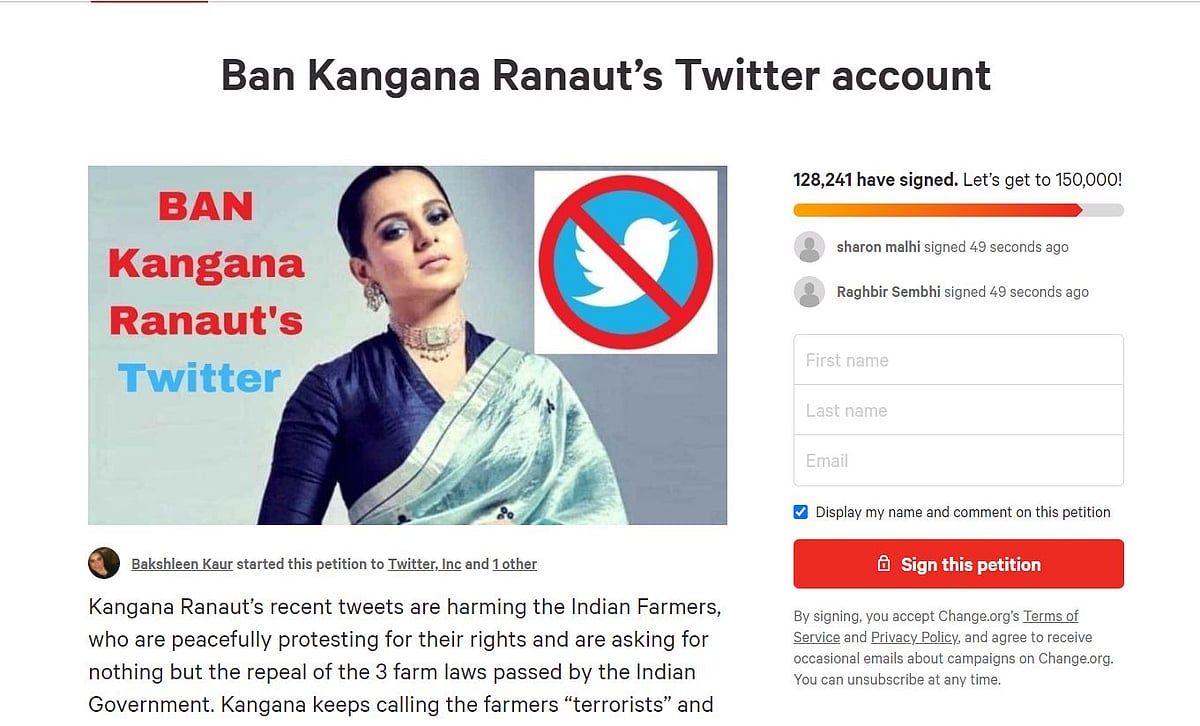Focus the Last name input
This screenshot has height=726, width=1200.
[x=958, y=410]
